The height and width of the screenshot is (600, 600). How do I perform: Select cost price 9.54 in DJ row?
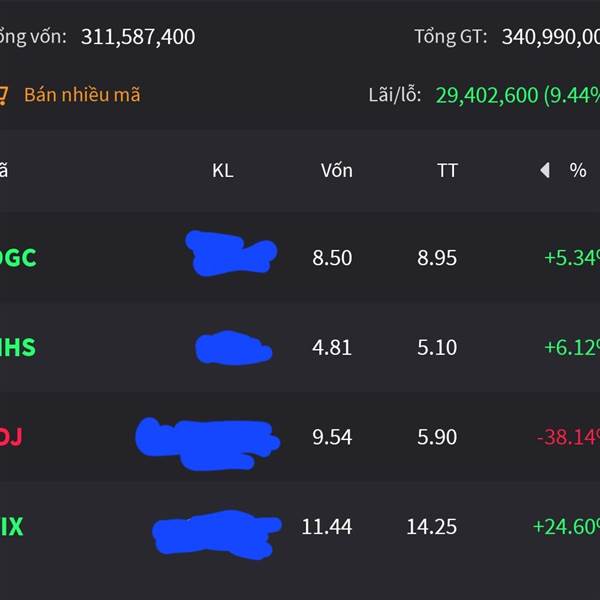pos(332,437)
